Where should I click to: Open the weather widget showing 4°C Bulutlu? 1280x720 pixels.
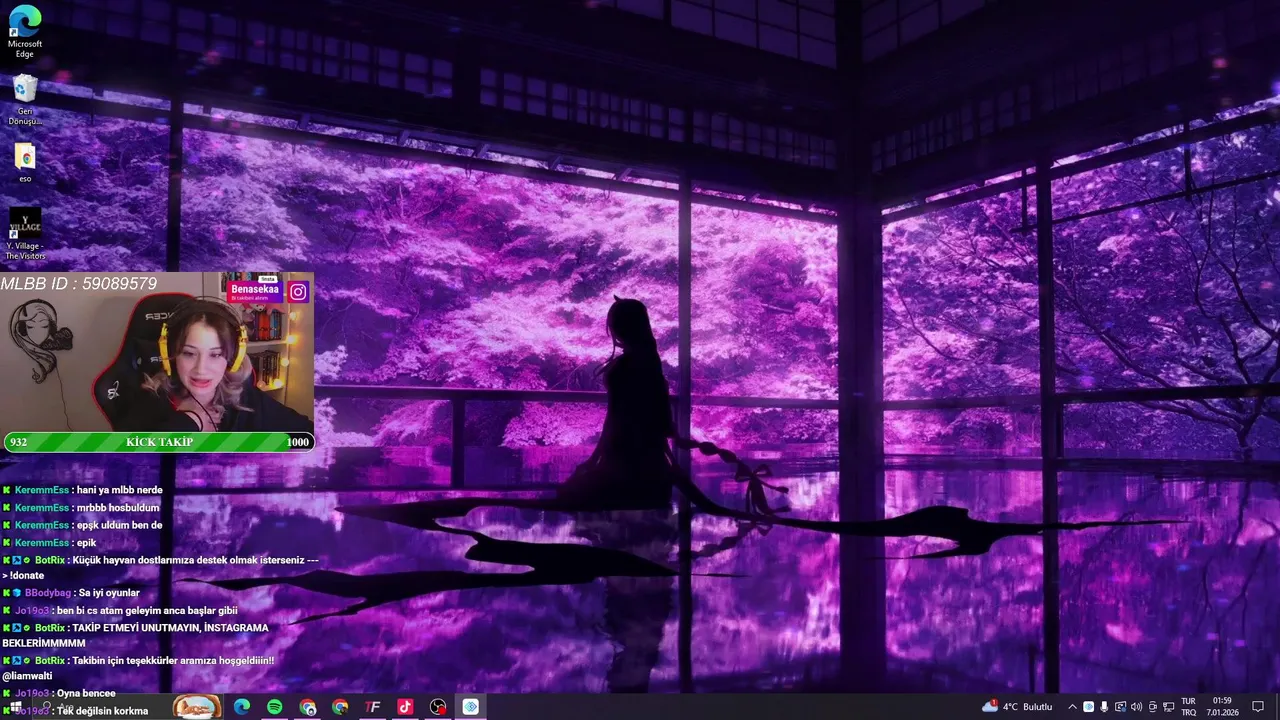point(1018,706)
